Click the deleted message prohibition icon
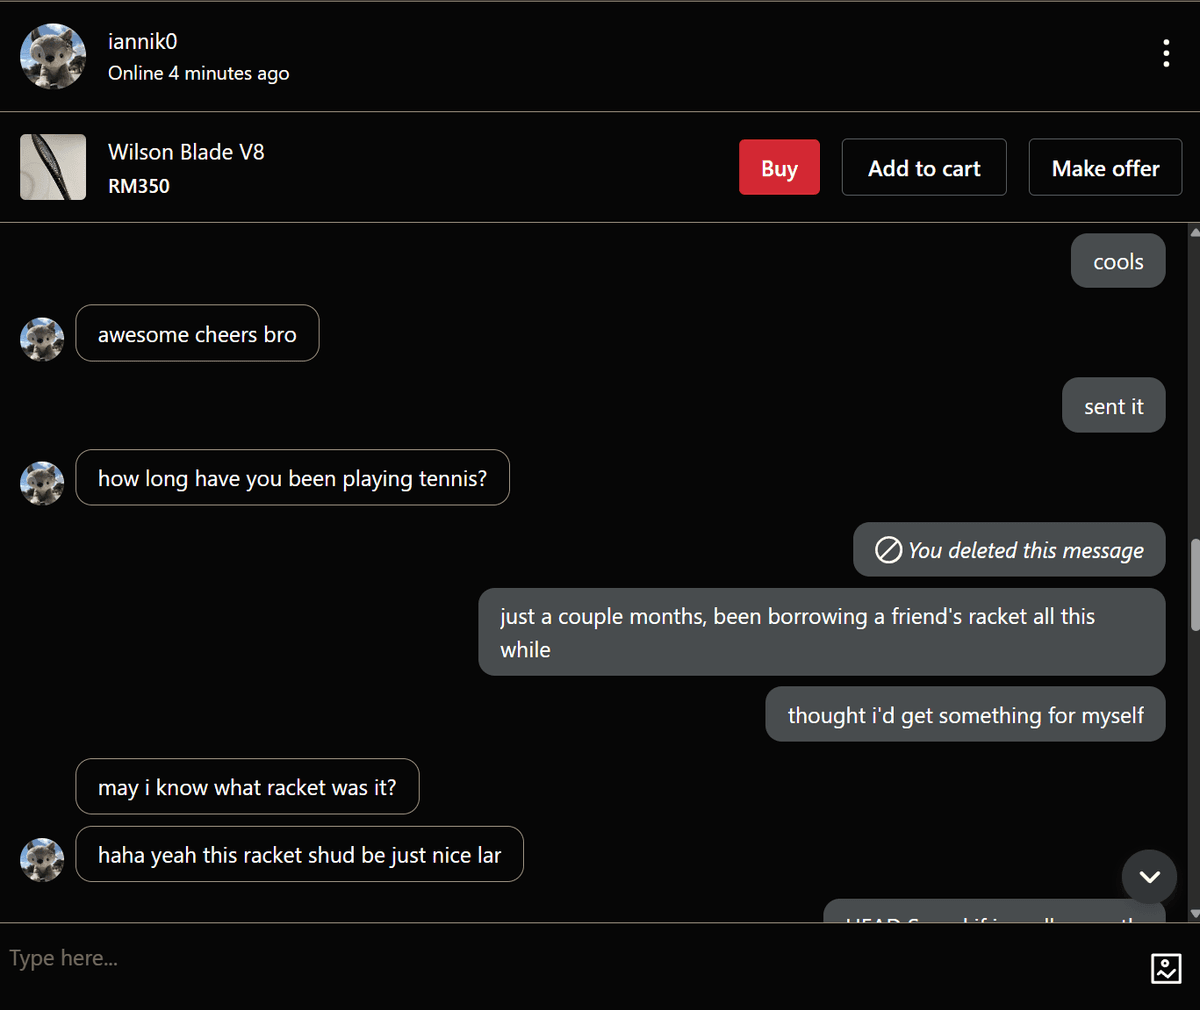Image resolution: width=1200 pixels, height=1010 pixels. click(x=888, y=549)
